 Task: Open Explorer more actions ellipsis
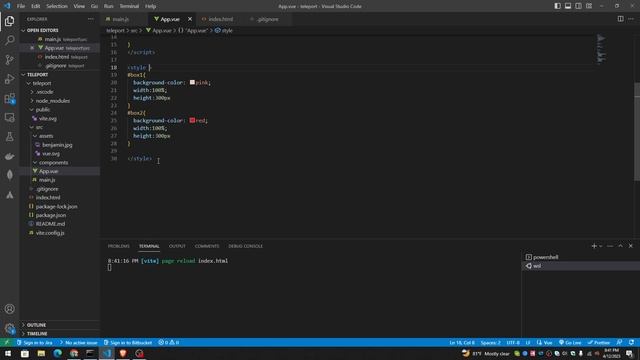pyautogui.click(x=91, y=19)
